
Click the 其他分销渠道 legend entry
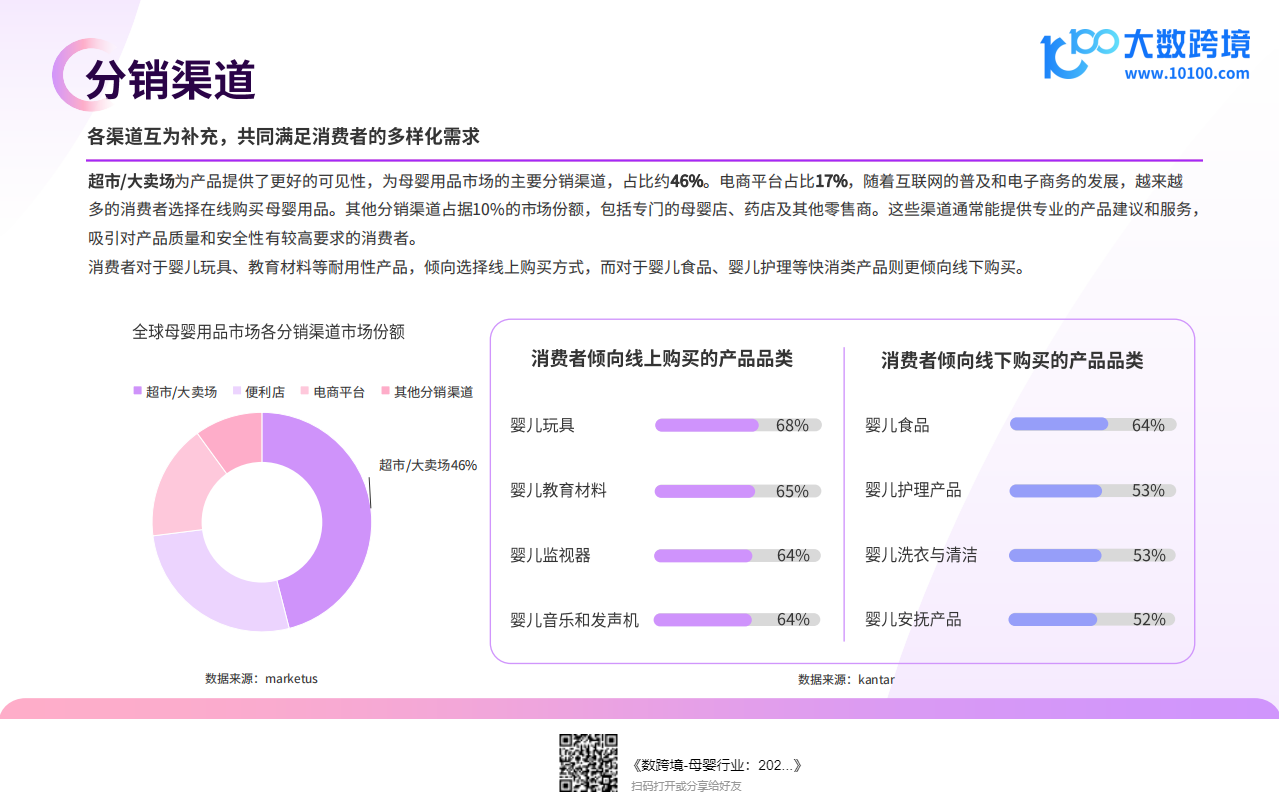pos(426,392)
